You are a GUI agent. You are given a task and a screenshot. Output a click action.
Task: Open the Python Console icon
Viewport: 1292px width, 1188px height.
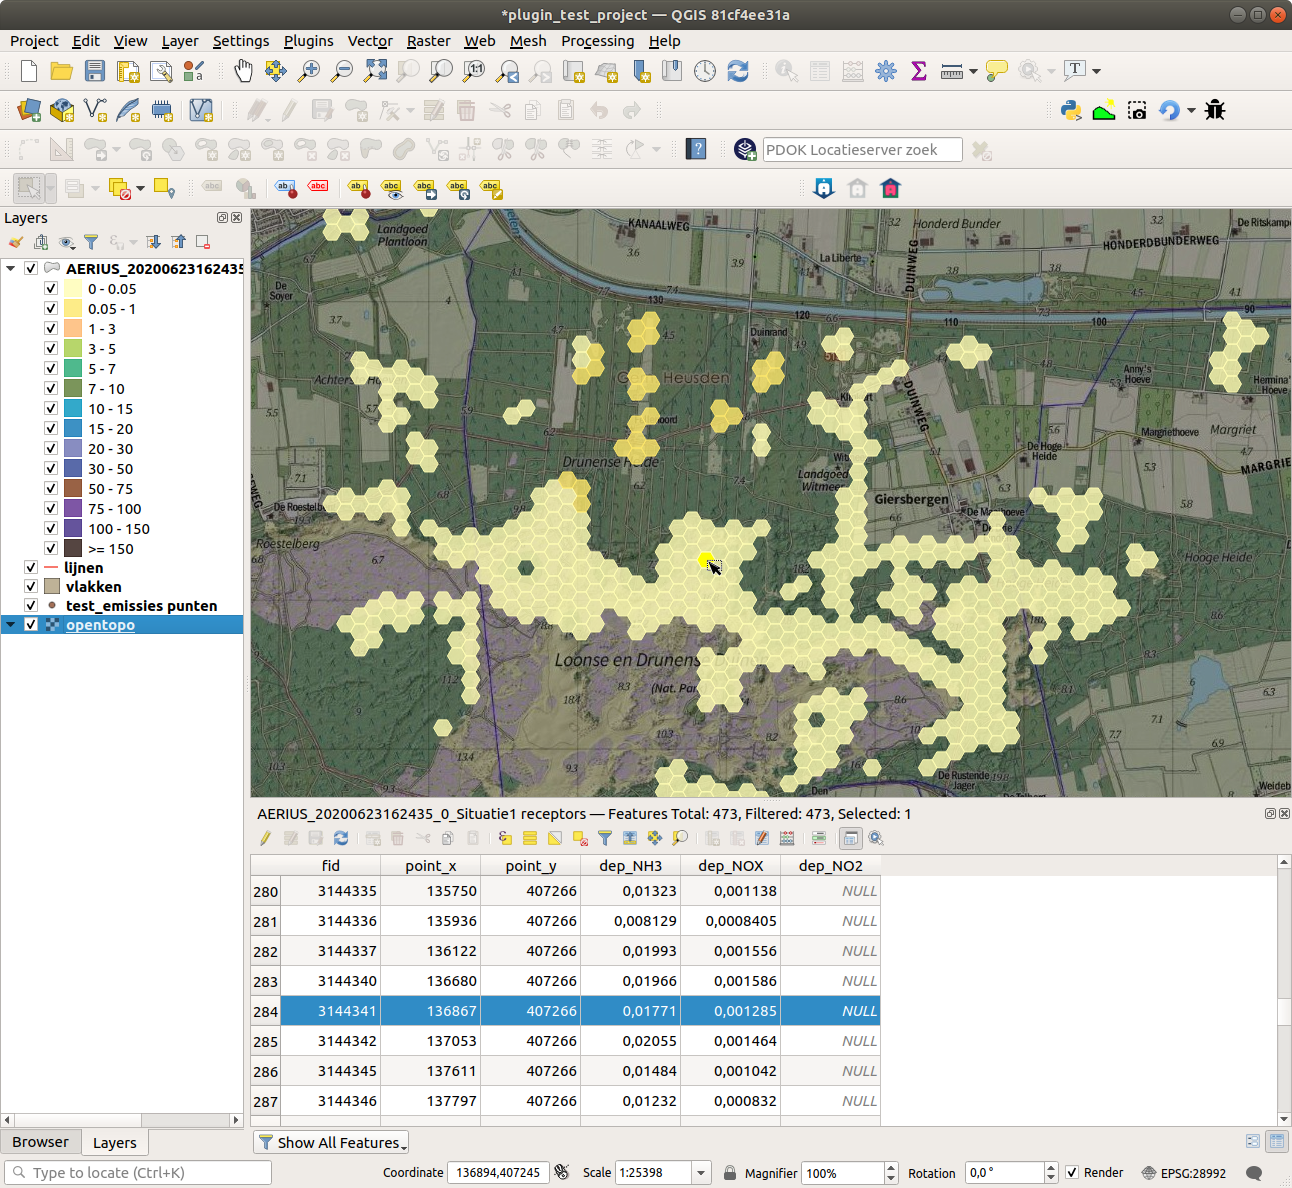click(x=1071, y=110)
